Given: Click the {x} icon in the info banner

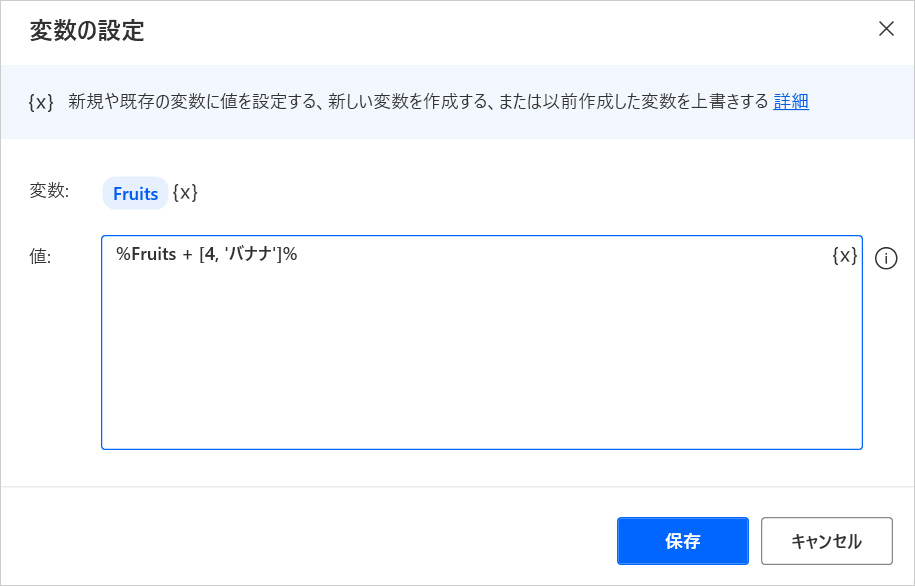Looking at the screenshot, I should point(41,102).
